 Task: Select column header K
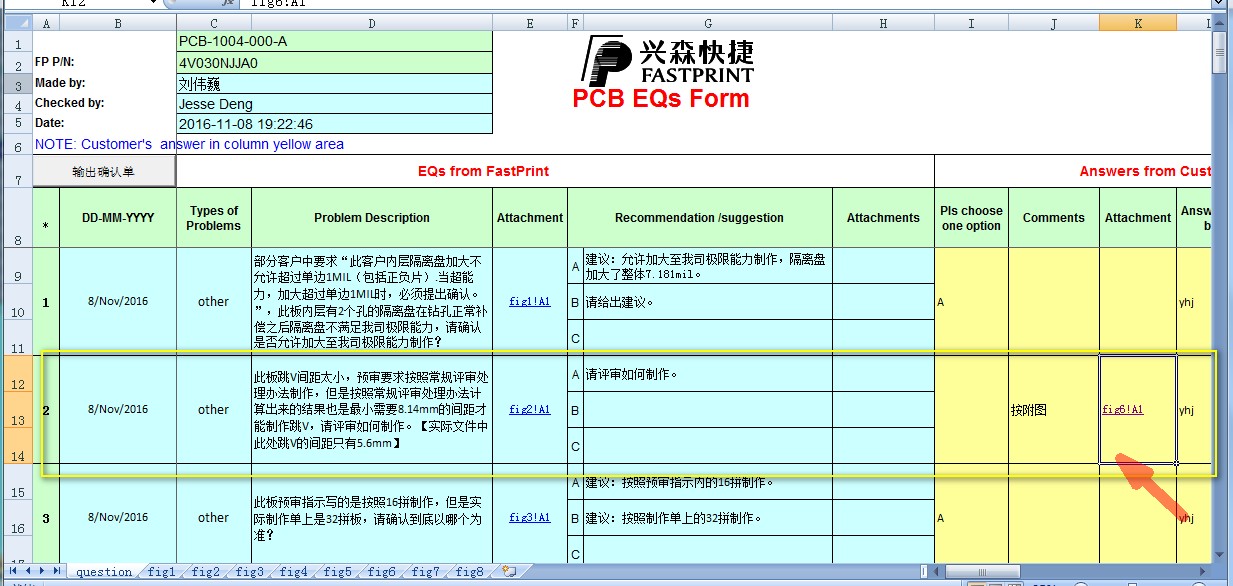(x=1138, y=22)
